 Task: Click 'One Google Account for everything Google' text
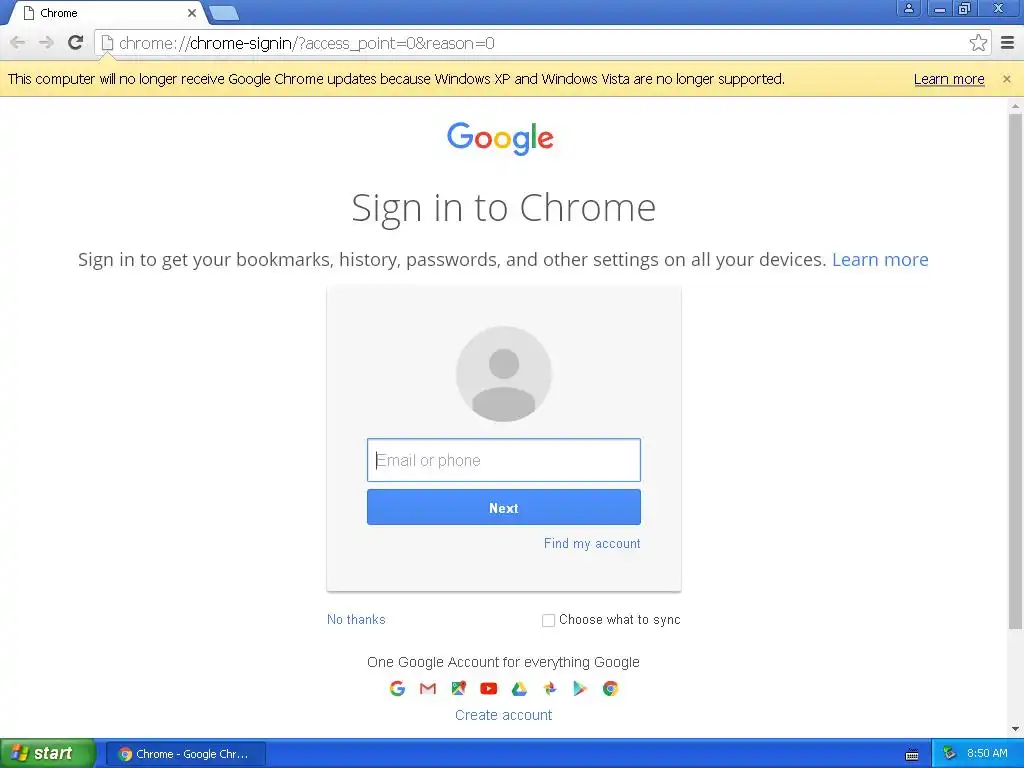pyautogui.click(x=504, y=662)
